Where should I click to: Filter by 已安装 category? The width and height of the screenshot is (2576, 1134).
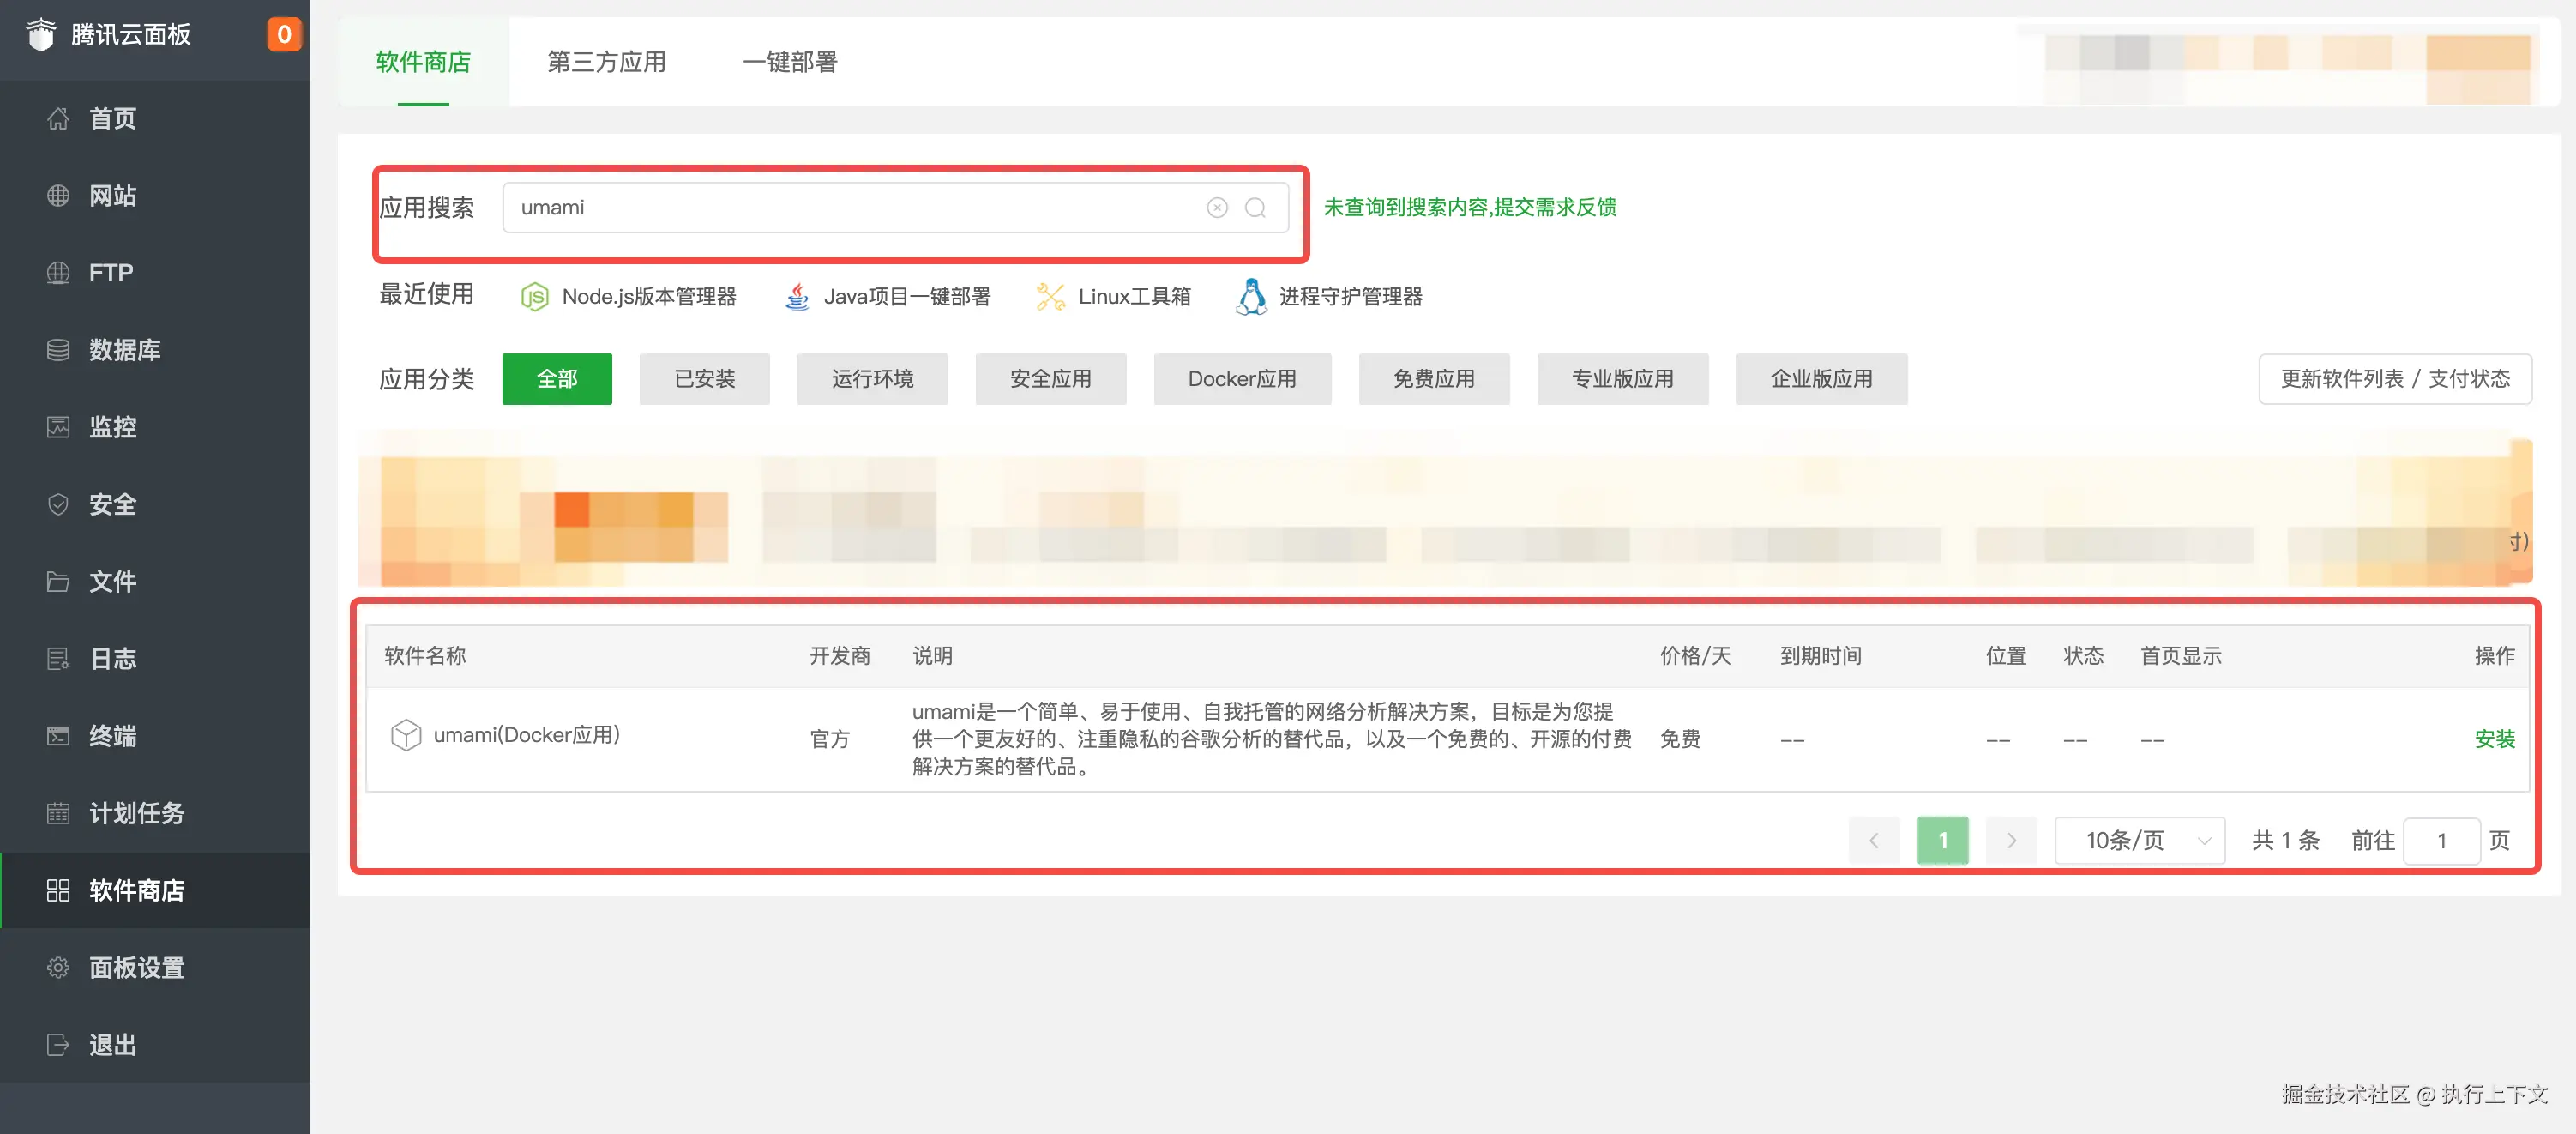coord(704,379)
